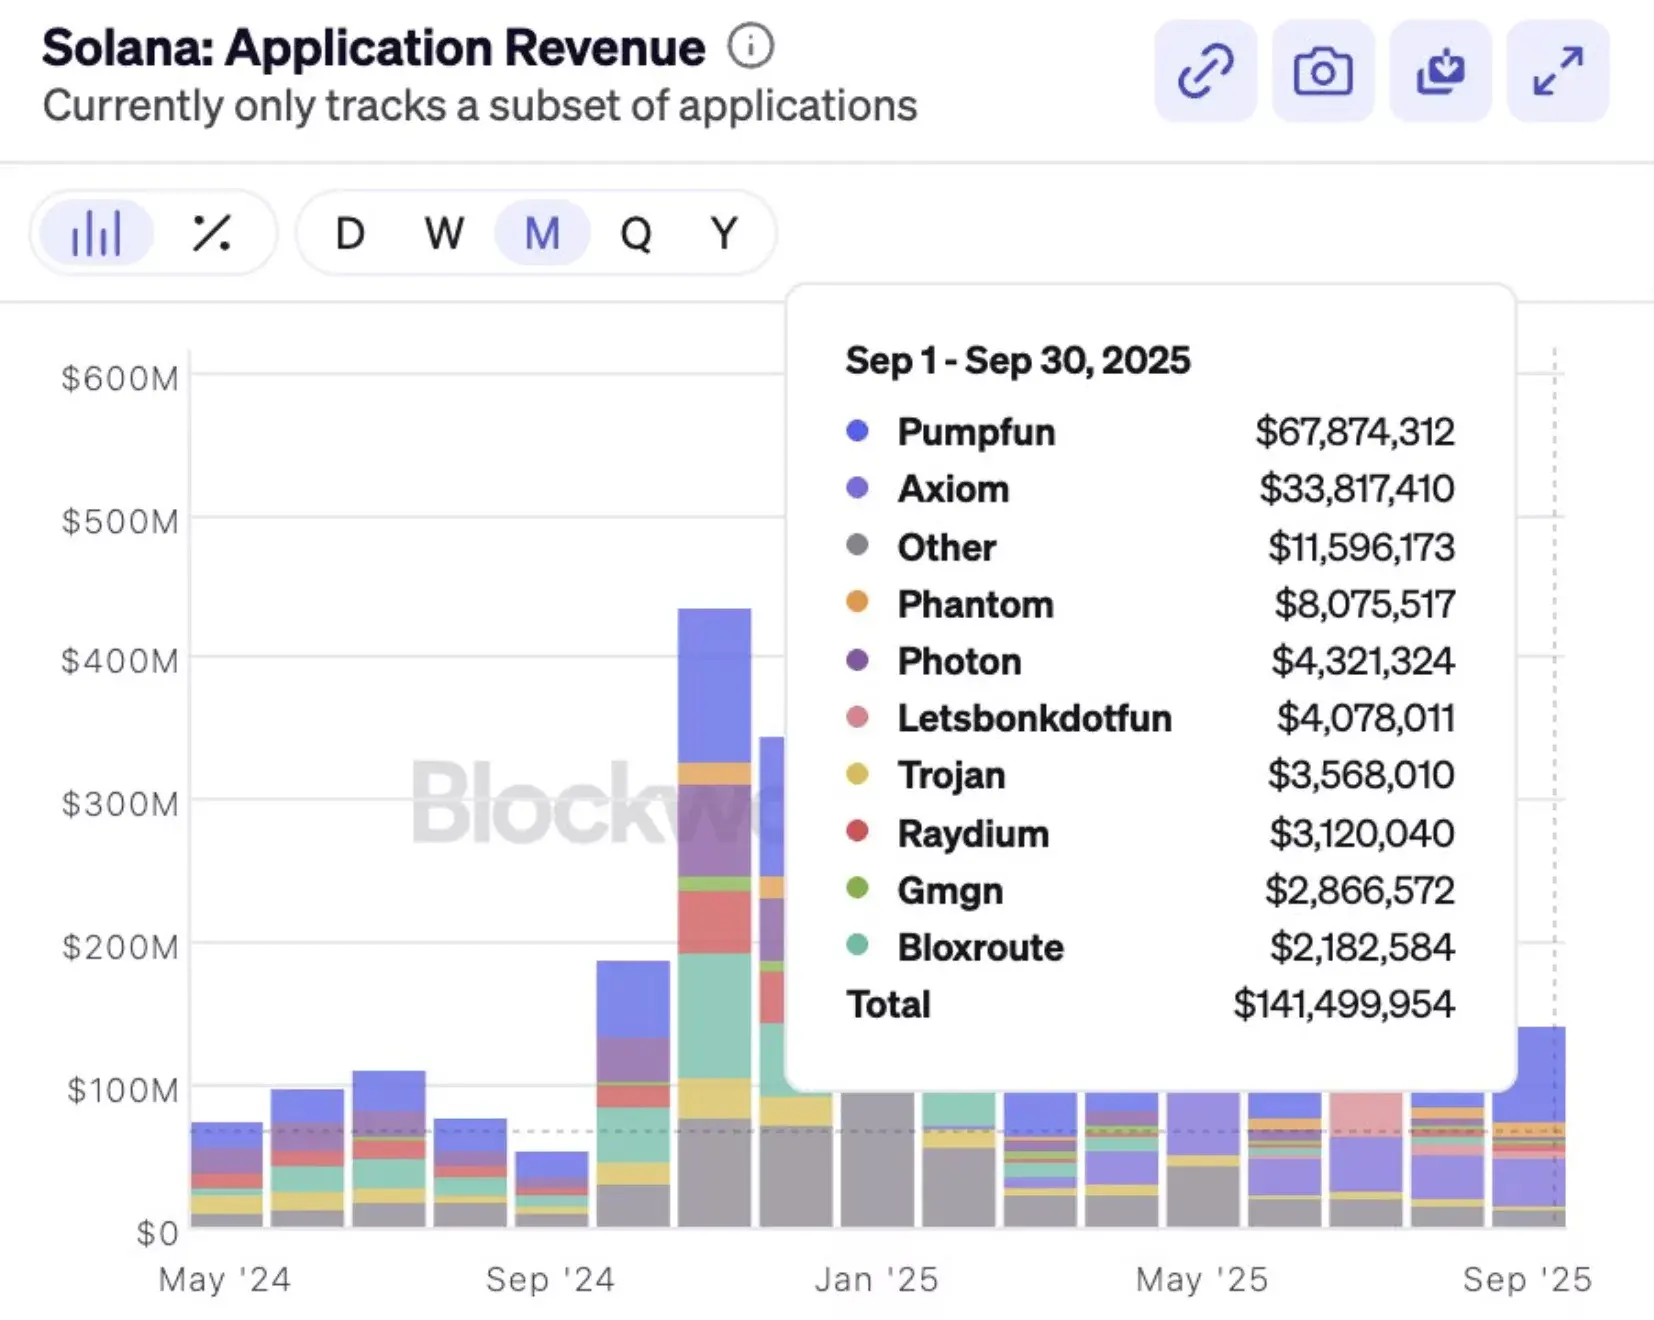Viewport: 1654px width, 1320px height.
Task: Click the Sep '25 x-axis label
Action: tap(1526, 1279)
